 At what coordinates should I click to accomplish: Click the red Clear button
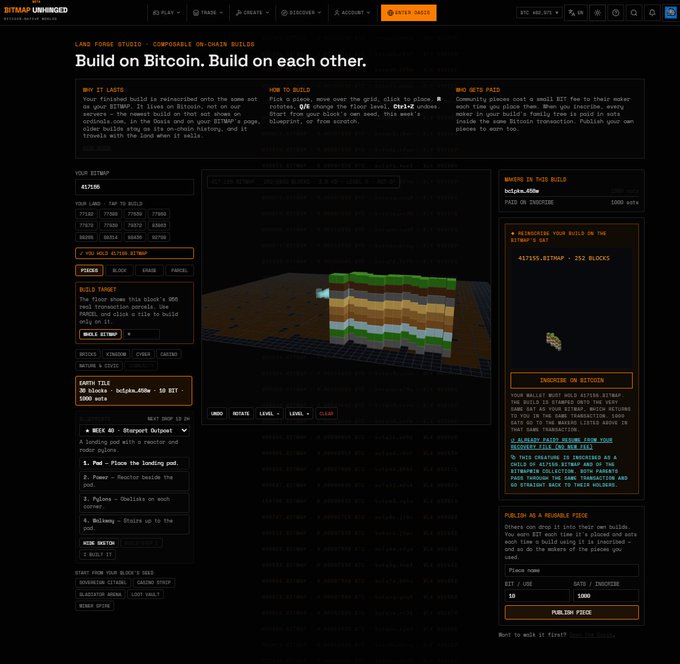326,414
